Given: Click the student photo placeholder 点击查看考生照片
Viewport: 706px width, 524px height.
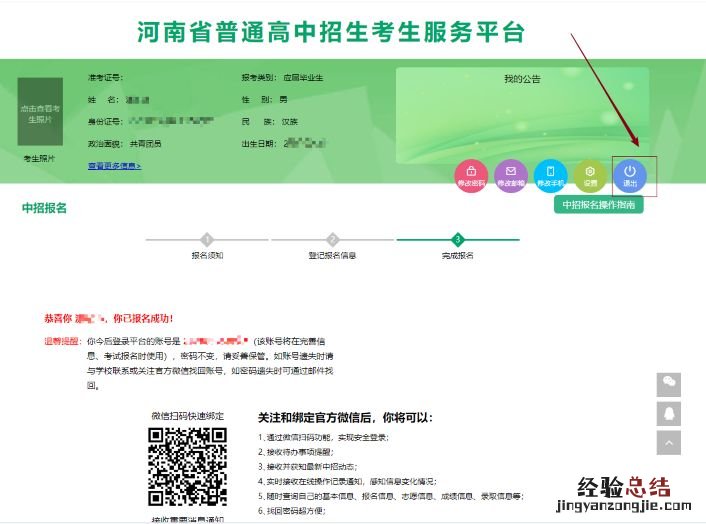Looking at the screenshot, I should point(39,113).
